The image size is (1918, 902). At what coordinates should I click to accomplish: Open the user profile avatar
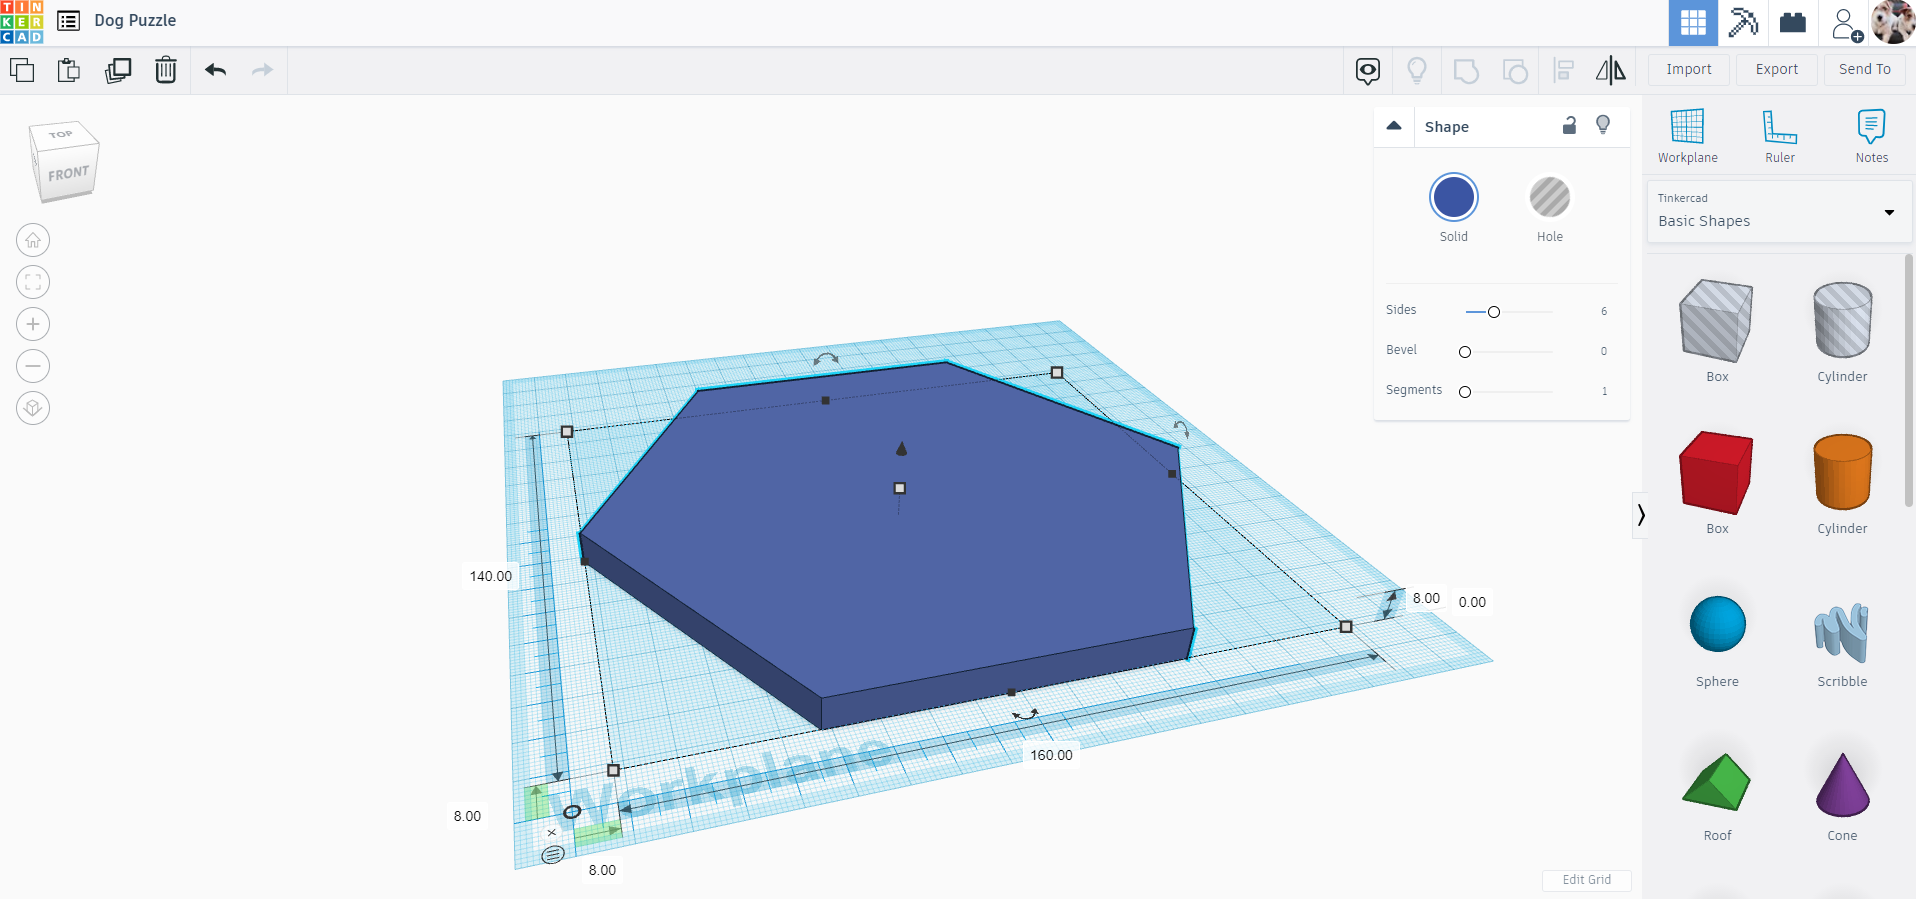[x=1893, y=22]
